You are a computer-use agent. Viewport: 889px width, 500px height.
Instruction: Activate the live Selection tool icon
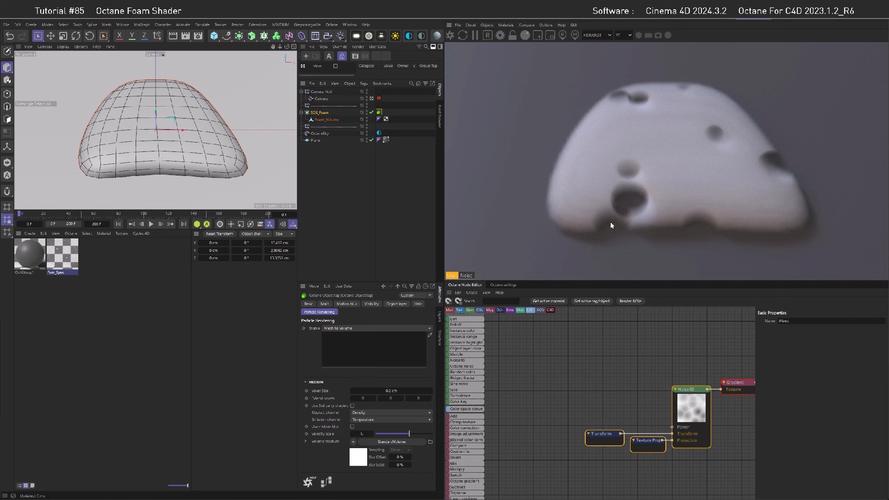[x=37, y=36]
